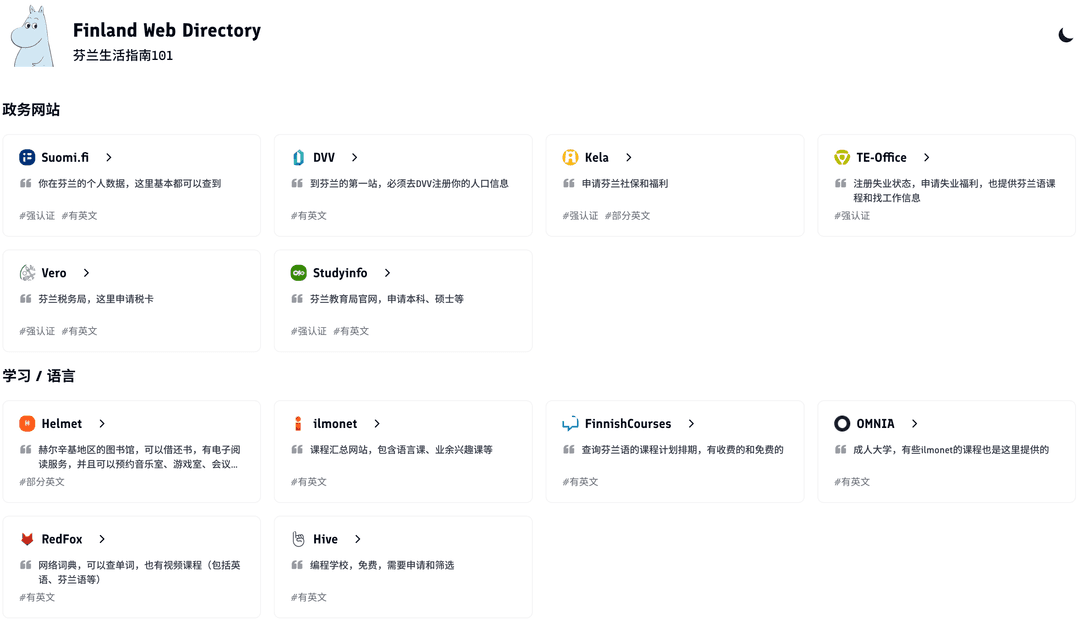This screenshot has width=1080, height=625.
Task: Click #有英文 tag on Suomi.fi card
Action: (x=80, y=216)
